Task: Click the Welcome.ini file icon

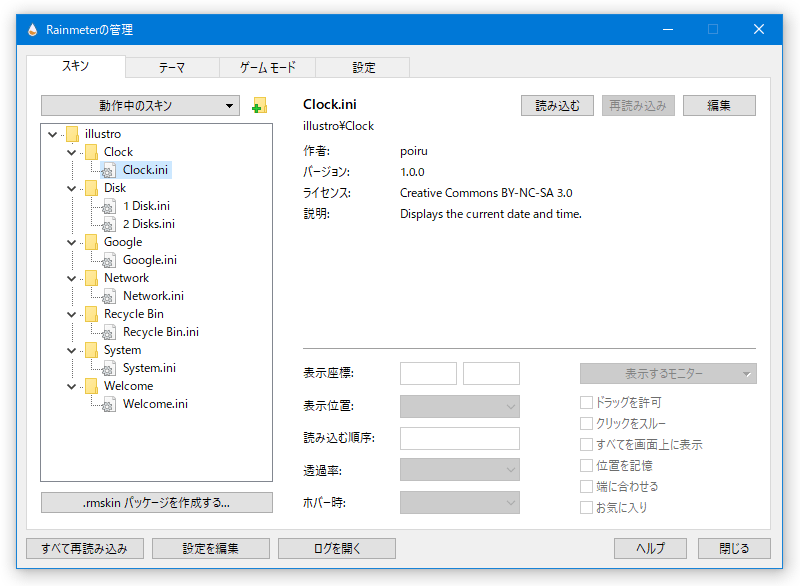Action: (x=109, y=404)
